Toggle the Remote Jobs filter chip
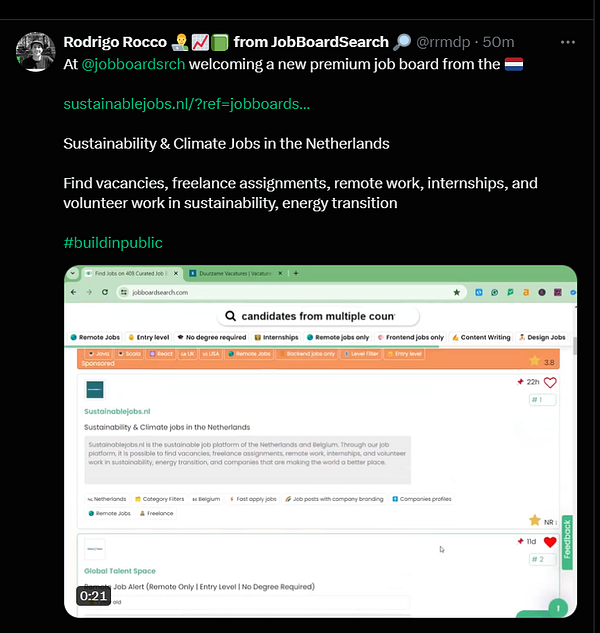The image size is (600, 633). 96,337
